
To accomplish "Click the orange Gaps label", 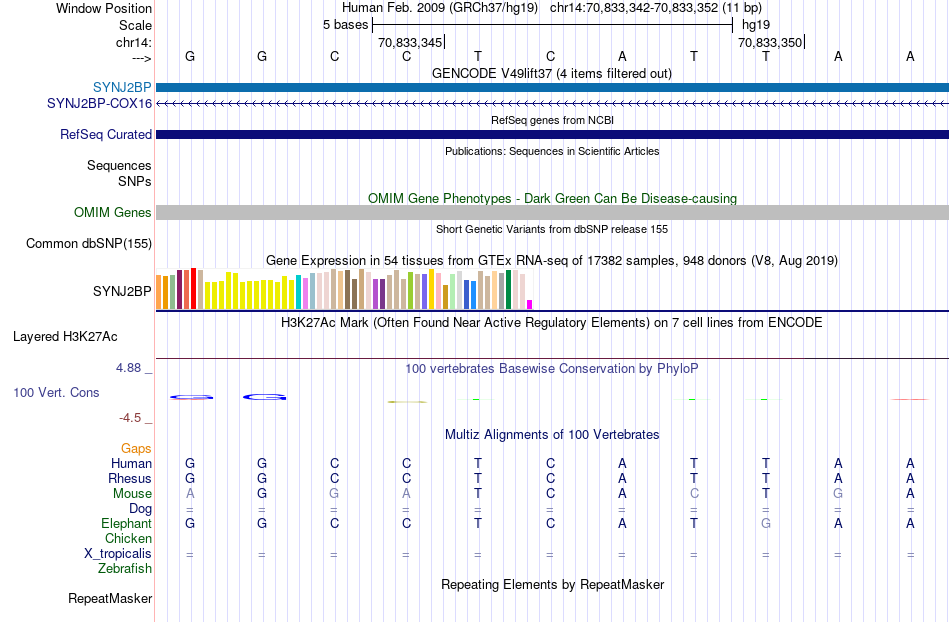I will tap(136, 448).
